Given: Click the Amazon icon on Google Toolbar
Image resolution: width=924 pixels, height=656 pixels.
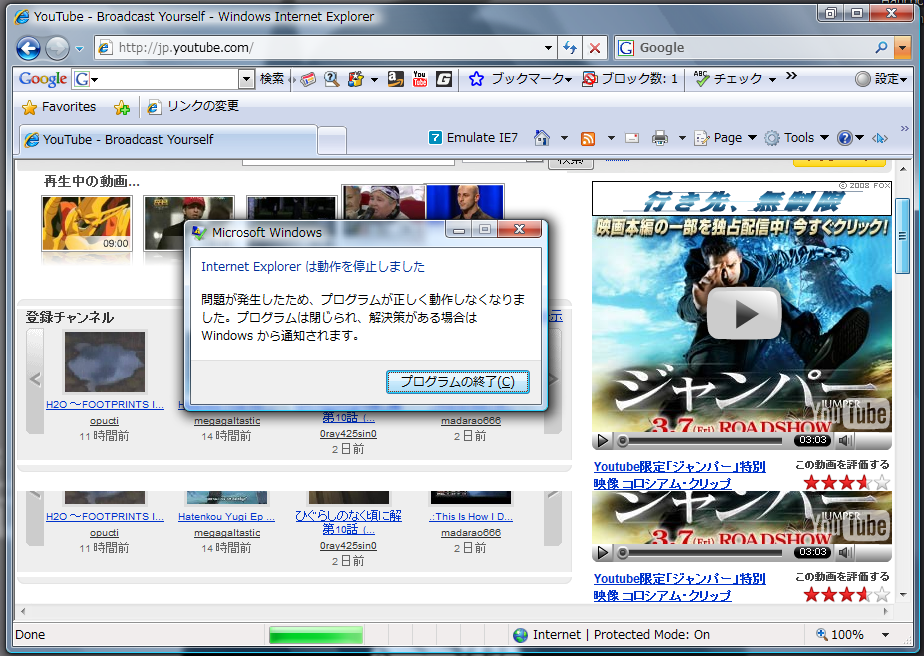Looking at the screenshot, I should (x=396, y=78).
